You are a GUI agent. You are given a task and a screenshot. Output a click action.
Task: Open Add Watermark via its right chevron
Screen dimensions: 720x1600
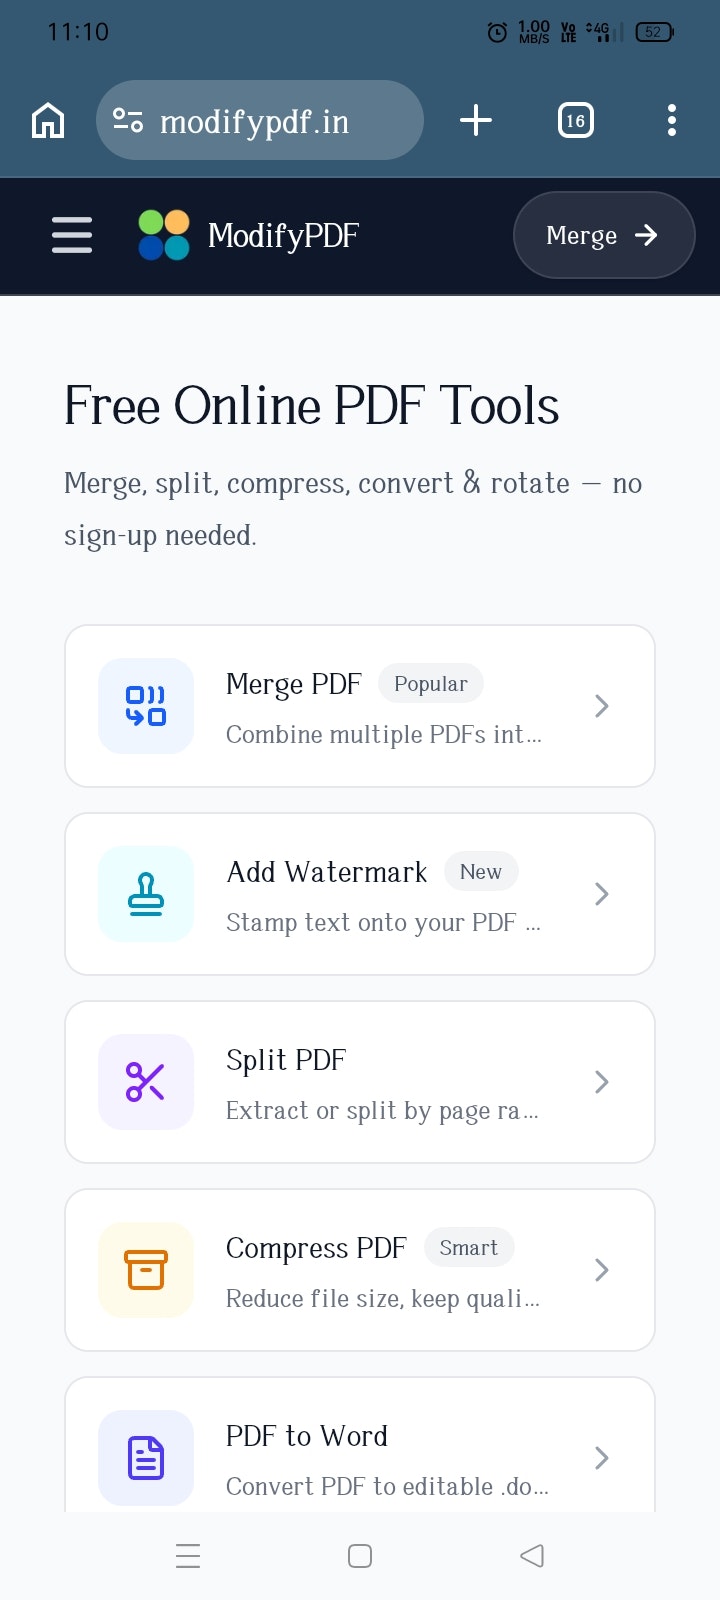(601, 893)
